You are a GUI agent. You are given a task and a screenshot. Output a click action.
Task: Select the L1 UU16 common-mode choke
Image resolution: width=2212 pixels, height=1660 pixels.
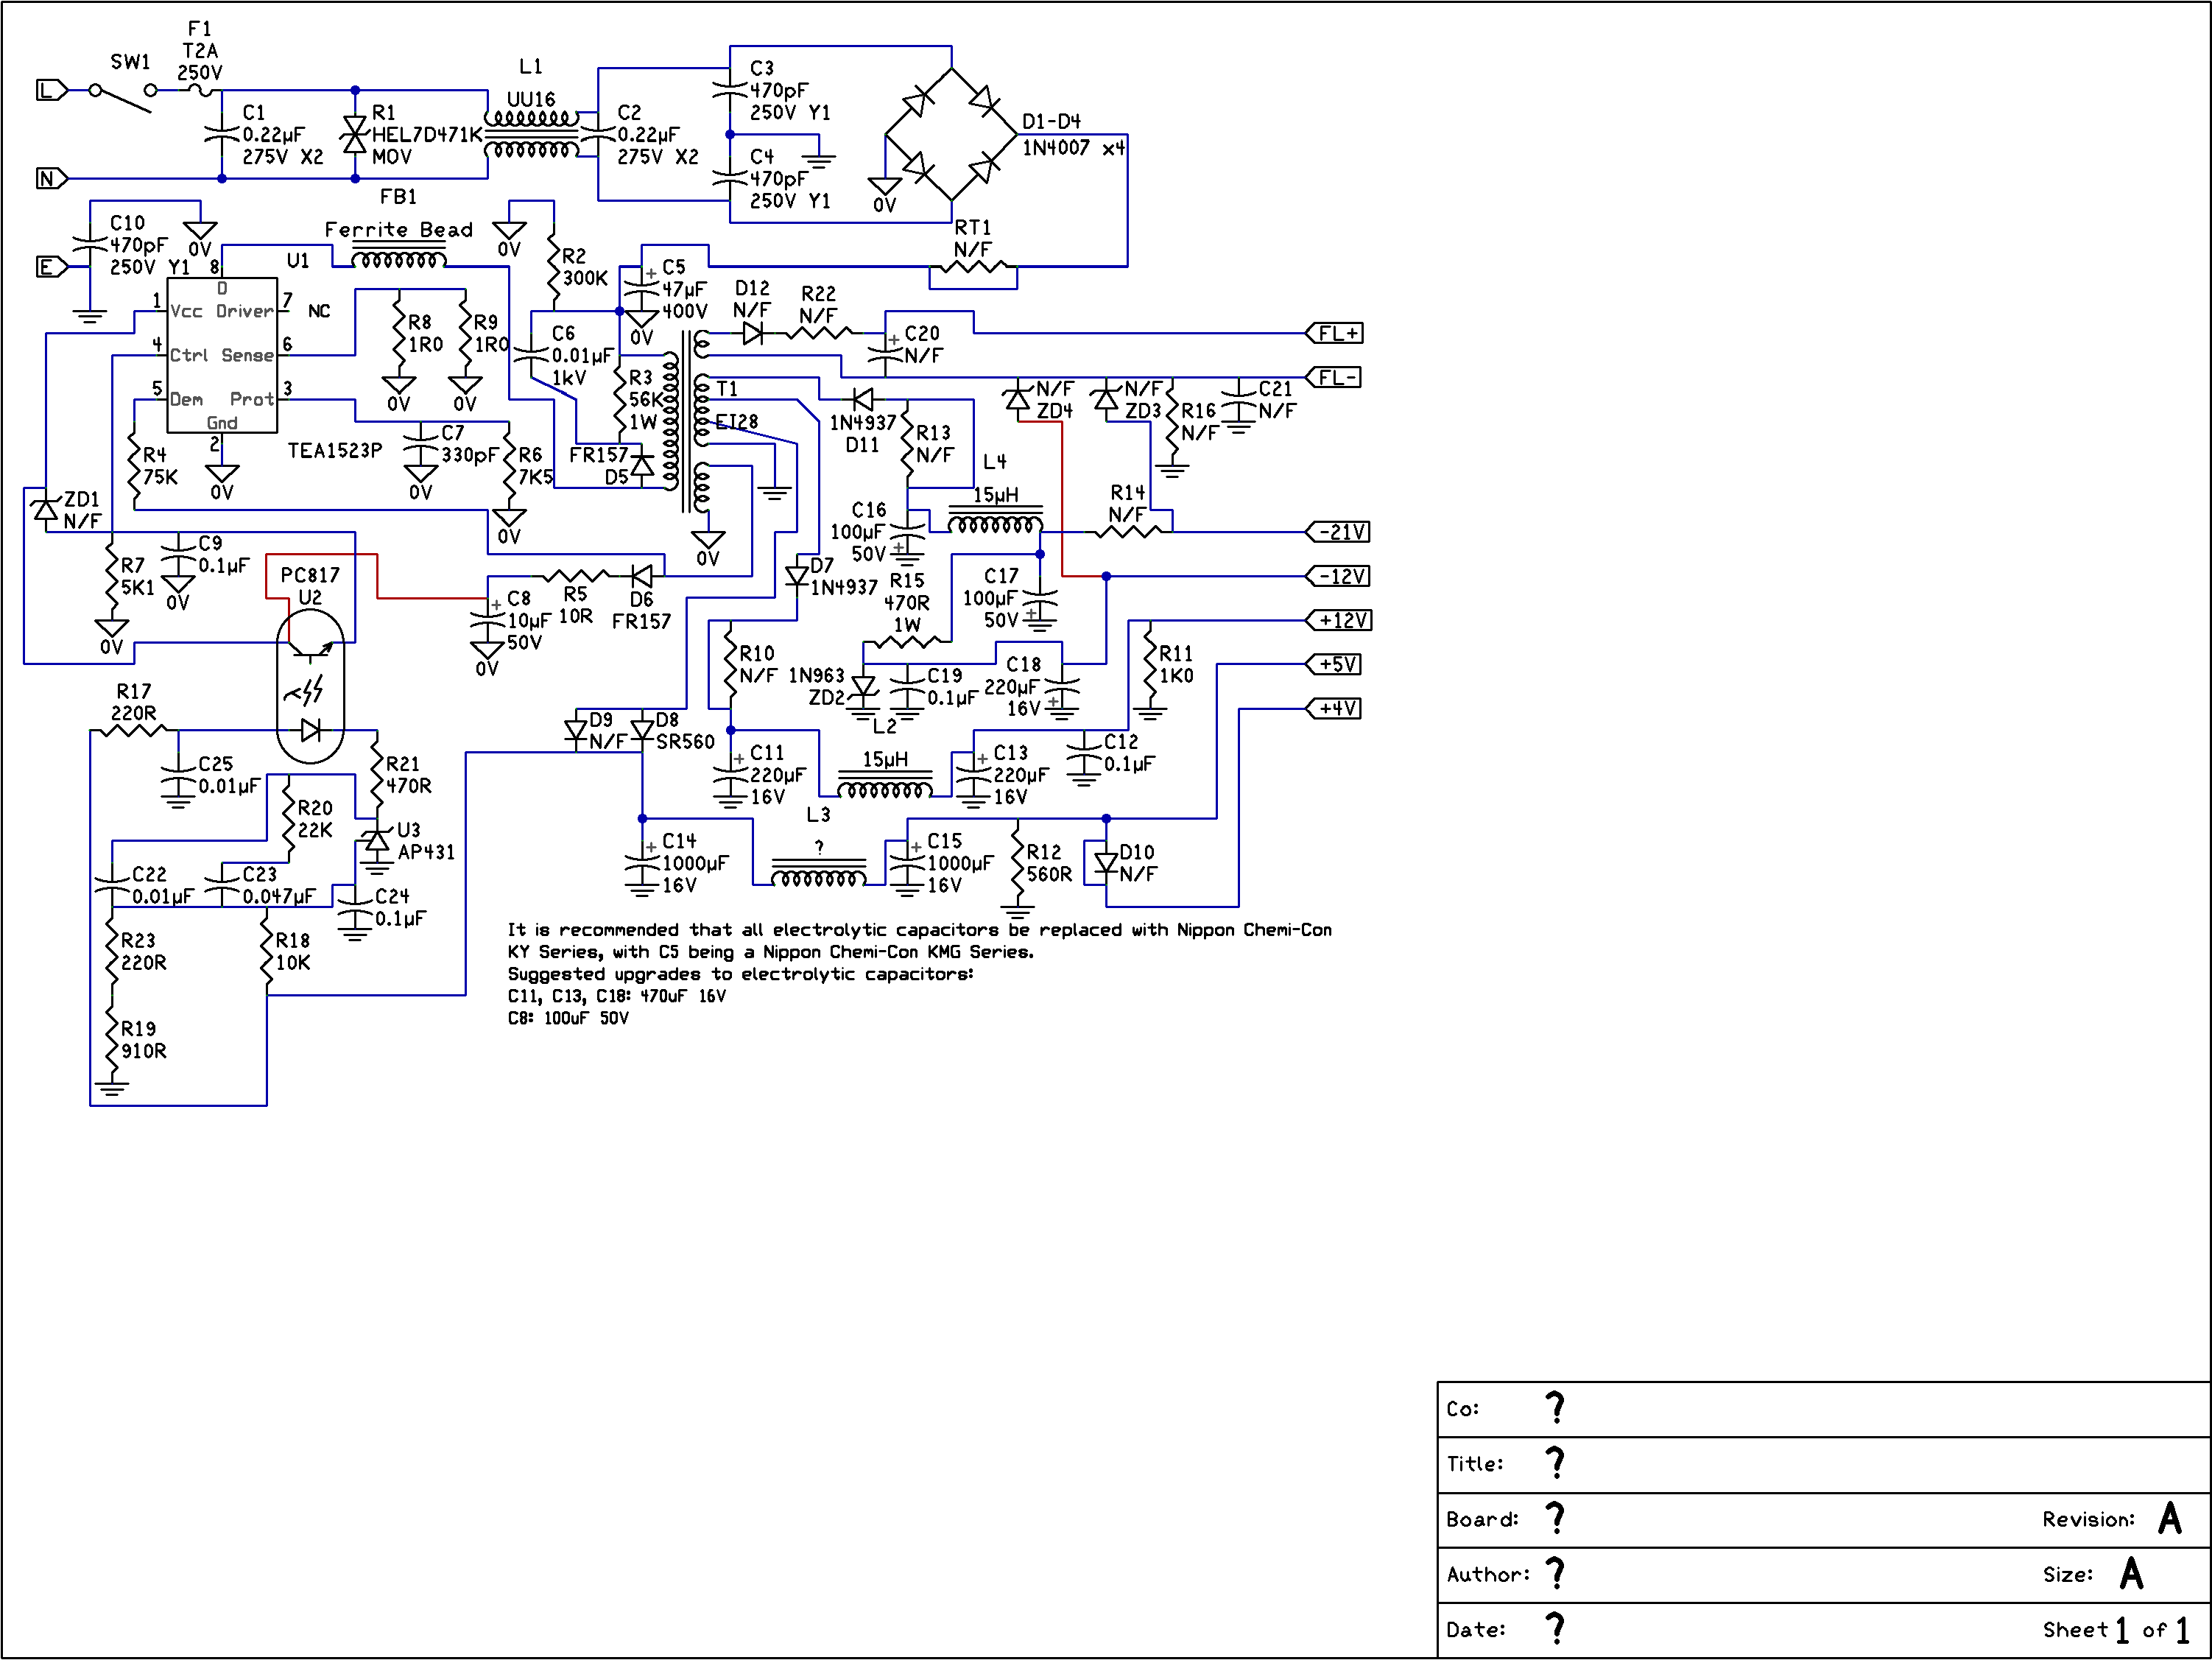click(531, 134)
